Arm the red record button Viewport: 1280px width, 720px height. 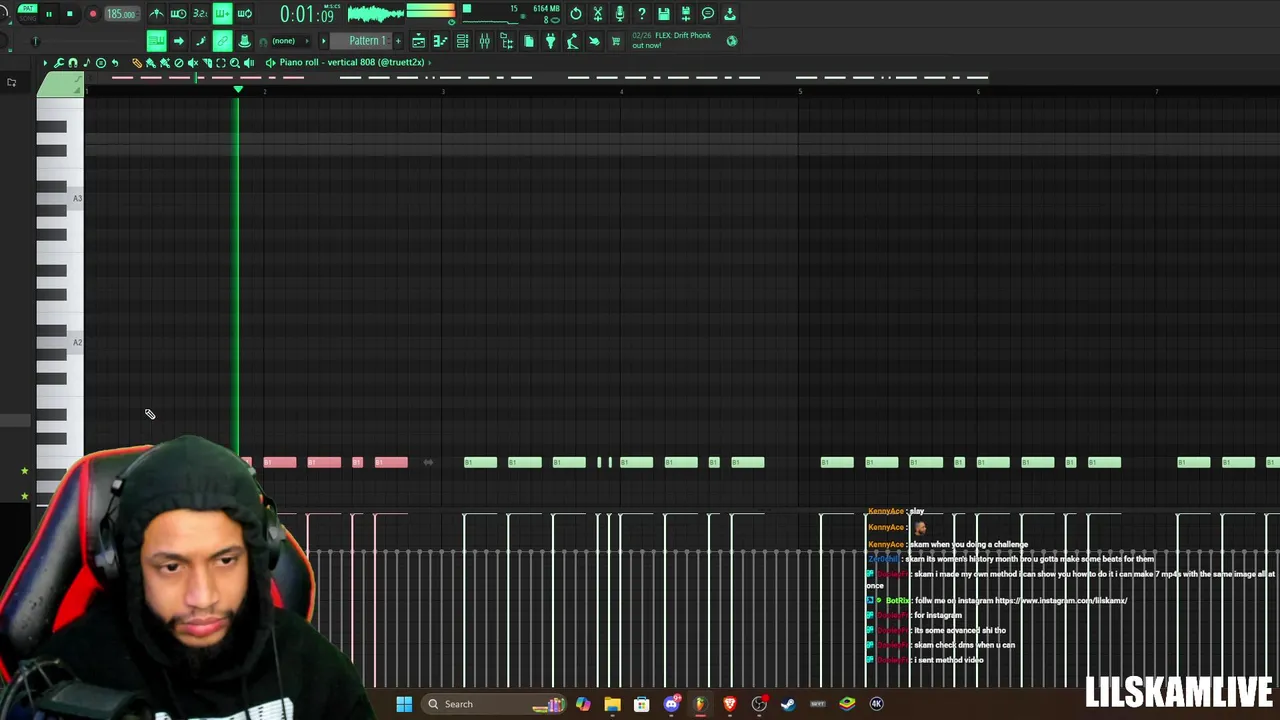pos(93,14)
